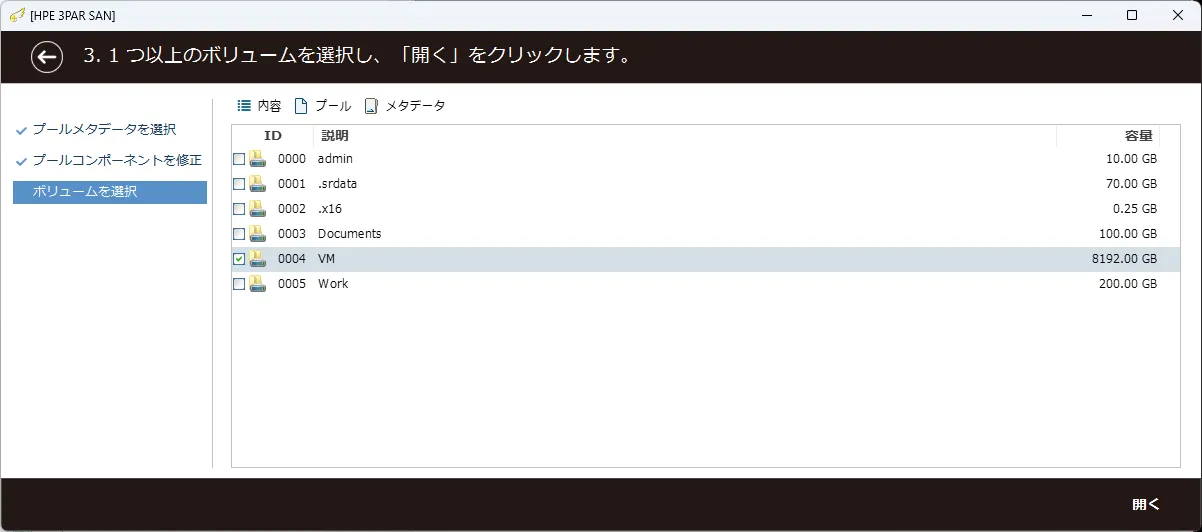Check the Work volume checkbox
The image size is (1202, 532).
[x=239, y=284]
